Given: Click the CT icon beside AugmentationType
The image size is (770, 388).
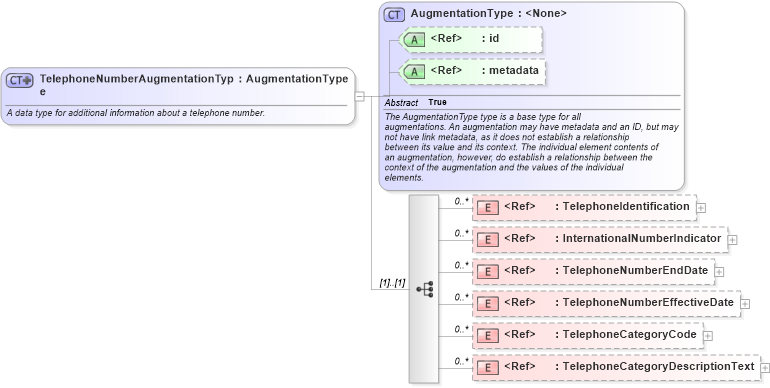Looking at the screenshot, I should 394,15.
